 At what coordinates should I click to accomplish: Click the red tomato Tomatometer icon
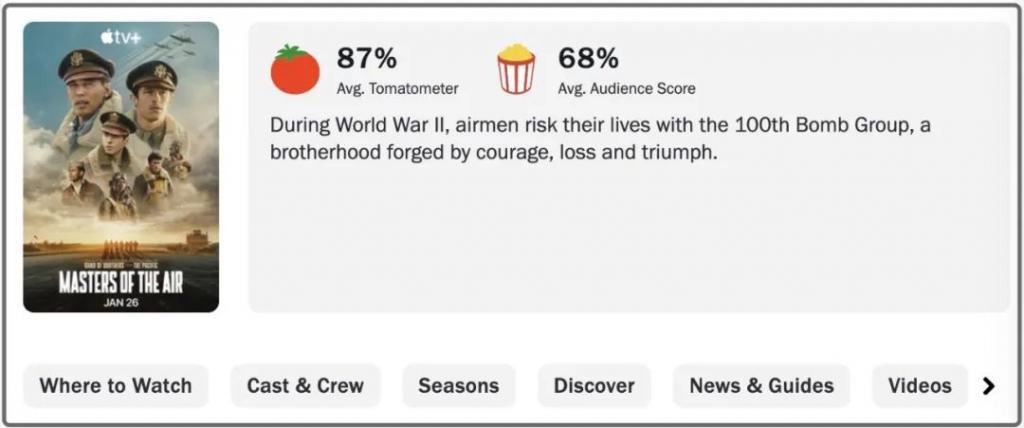pyautogui.click(x=295, y=69)
